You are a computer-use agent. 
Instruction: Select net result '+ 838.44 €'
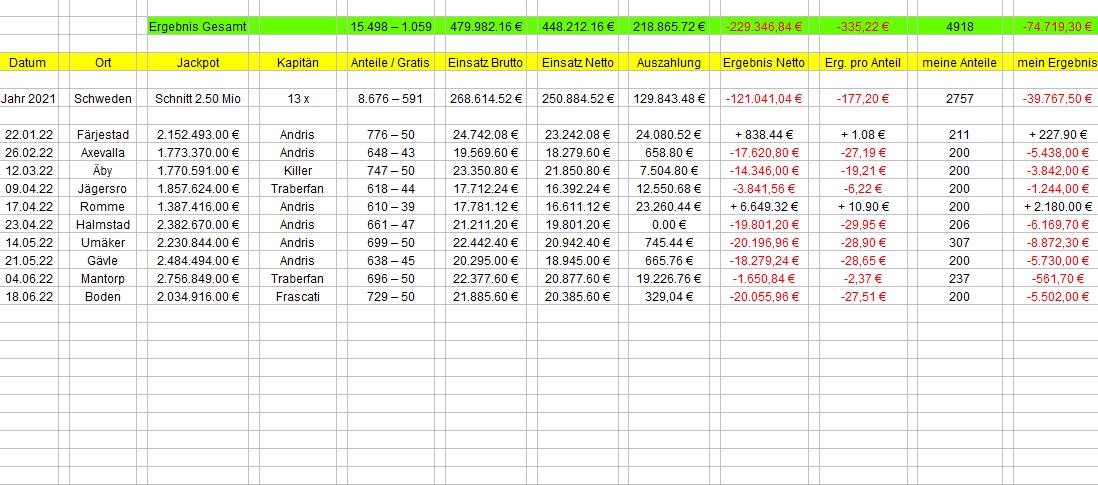coord(763,134)
